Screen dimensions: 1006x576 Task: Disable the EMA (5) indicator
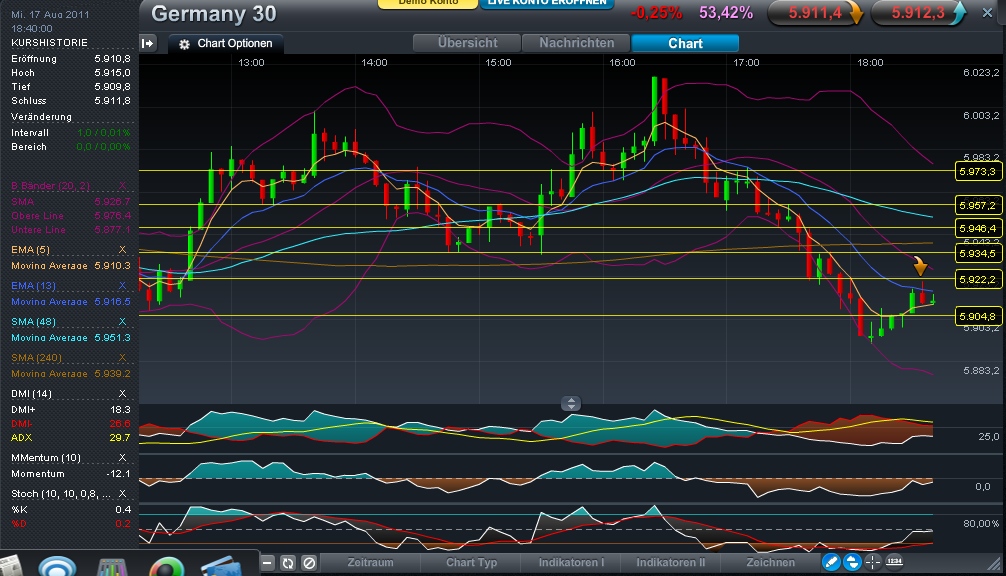pyautogui.click(x=124, y=249)
